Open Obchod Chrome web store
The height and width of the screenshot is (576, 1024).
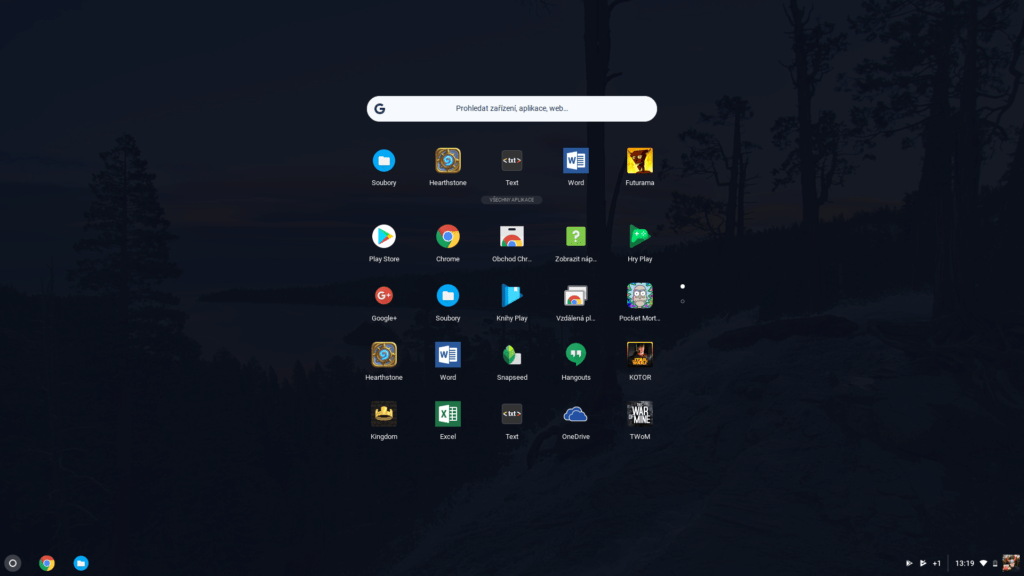(x=512, y=237)
